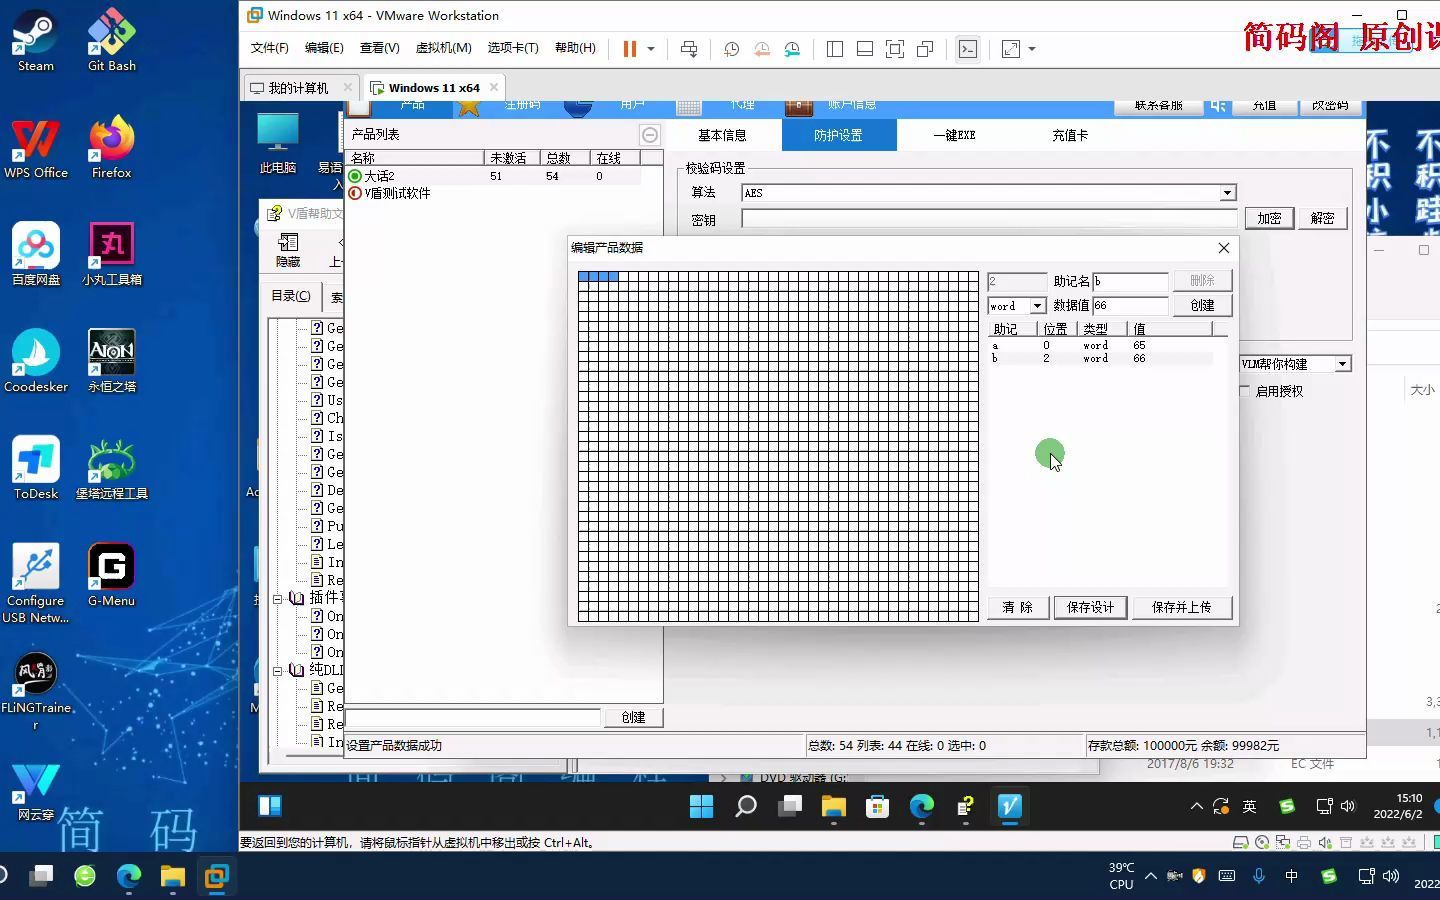Click the 加密 button

pos(1269,218)
